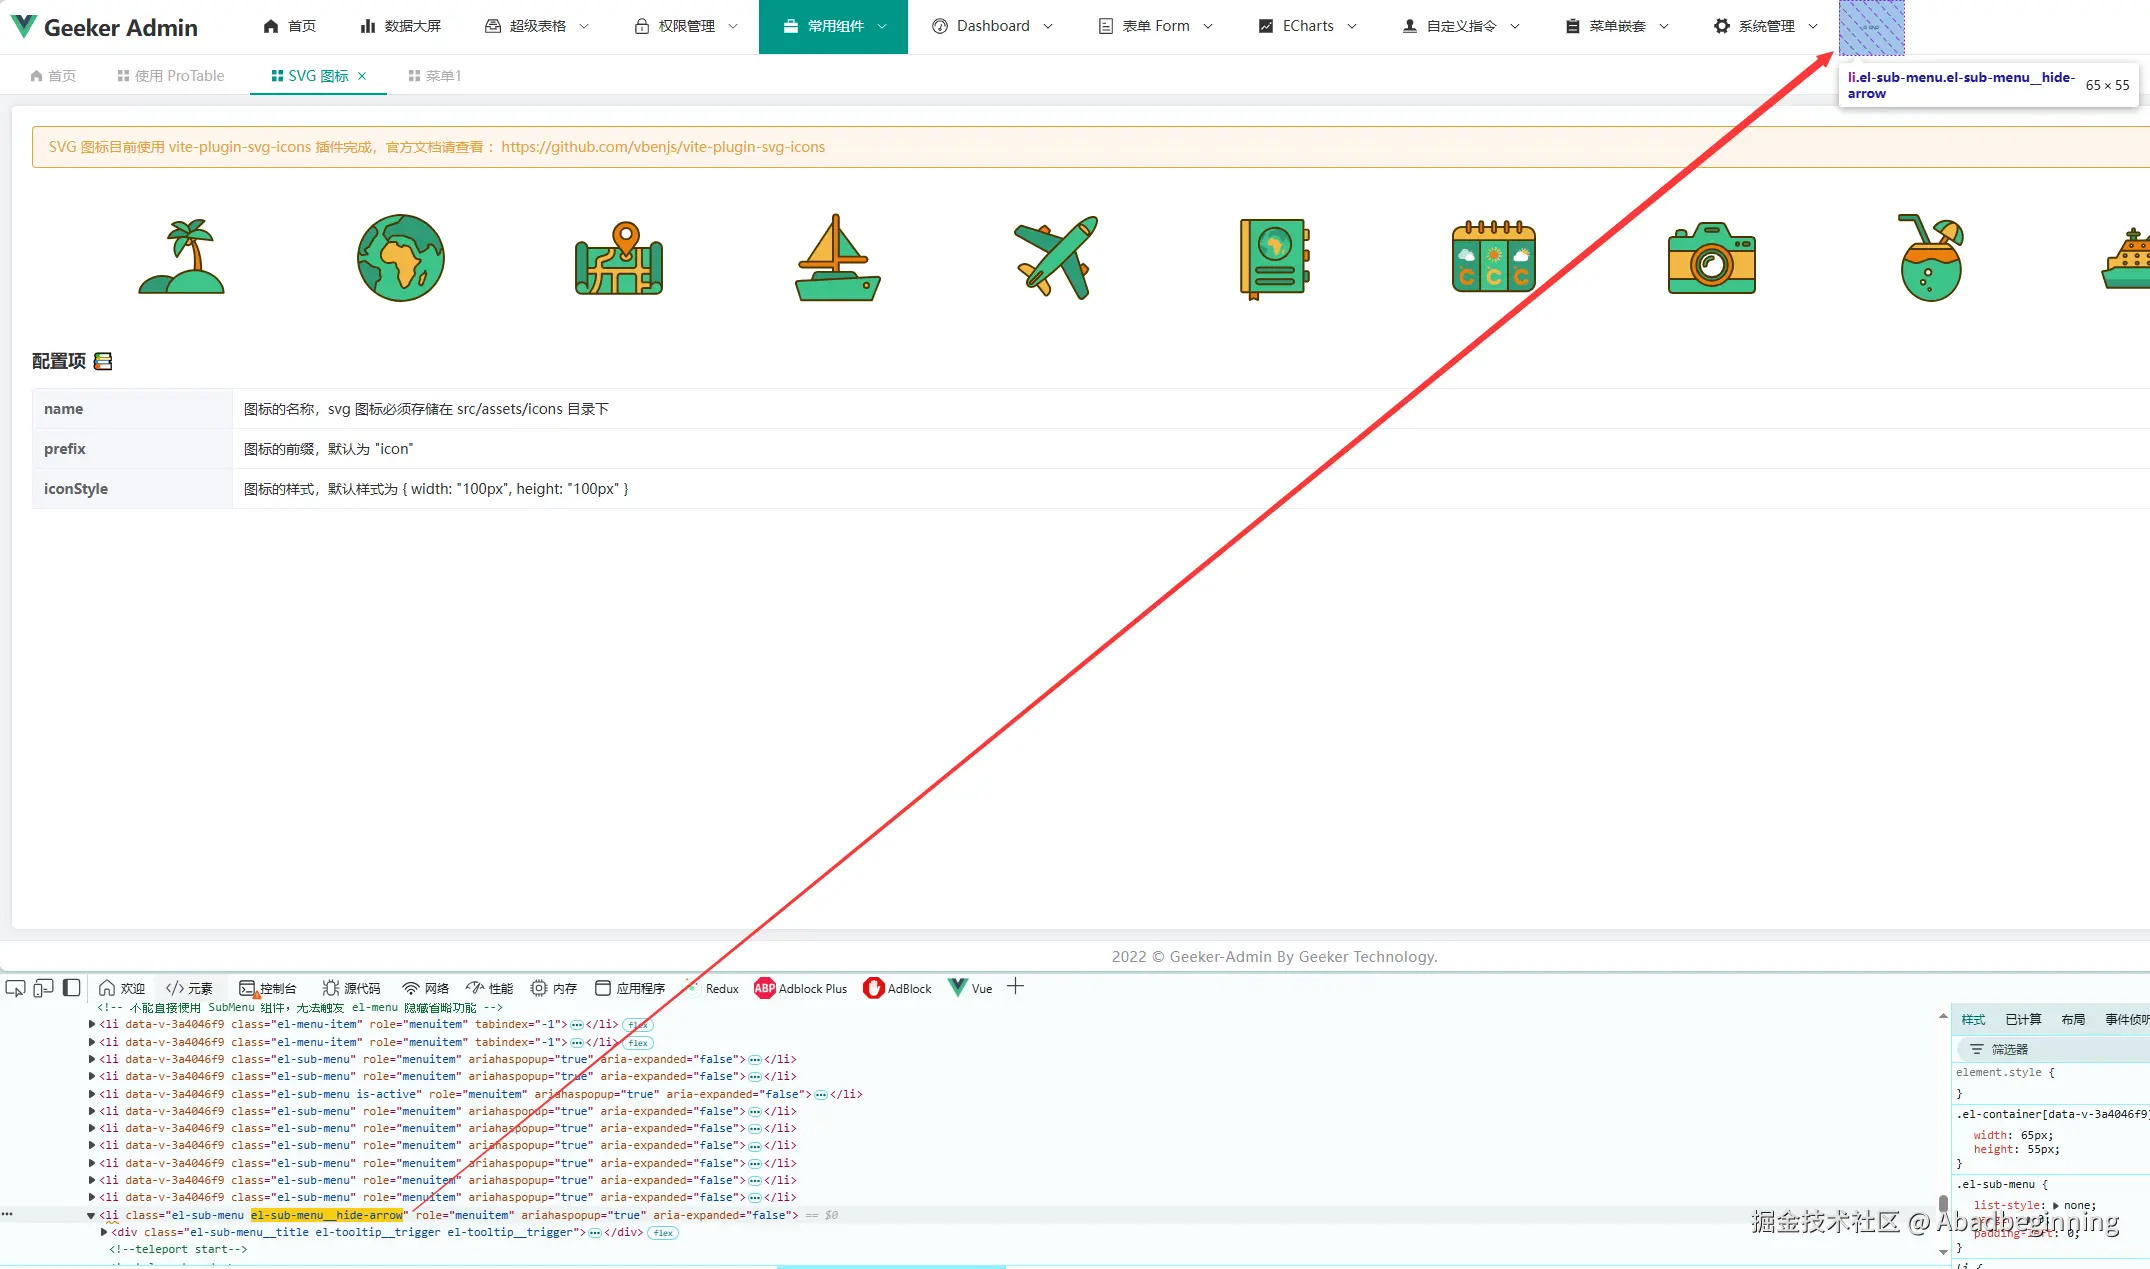This screenshot has width=2150, height=1269.
Task: Open the Vue DevTools panel
Action: [971, 988]
